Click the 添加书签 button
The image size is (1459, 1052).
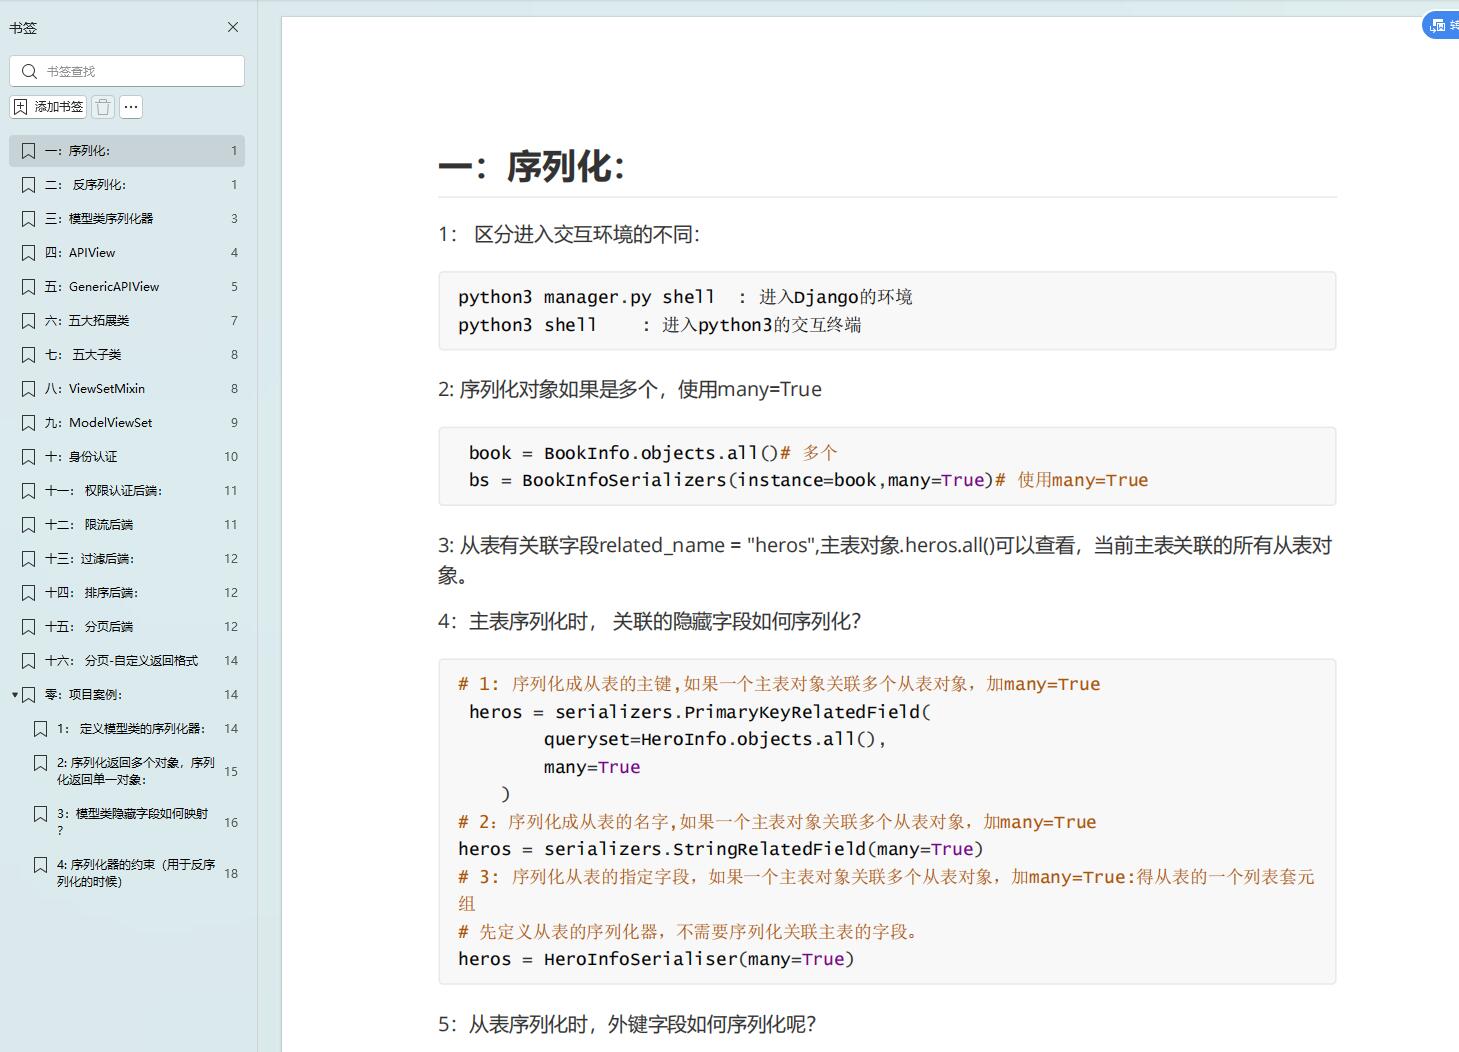pos(47,106)
